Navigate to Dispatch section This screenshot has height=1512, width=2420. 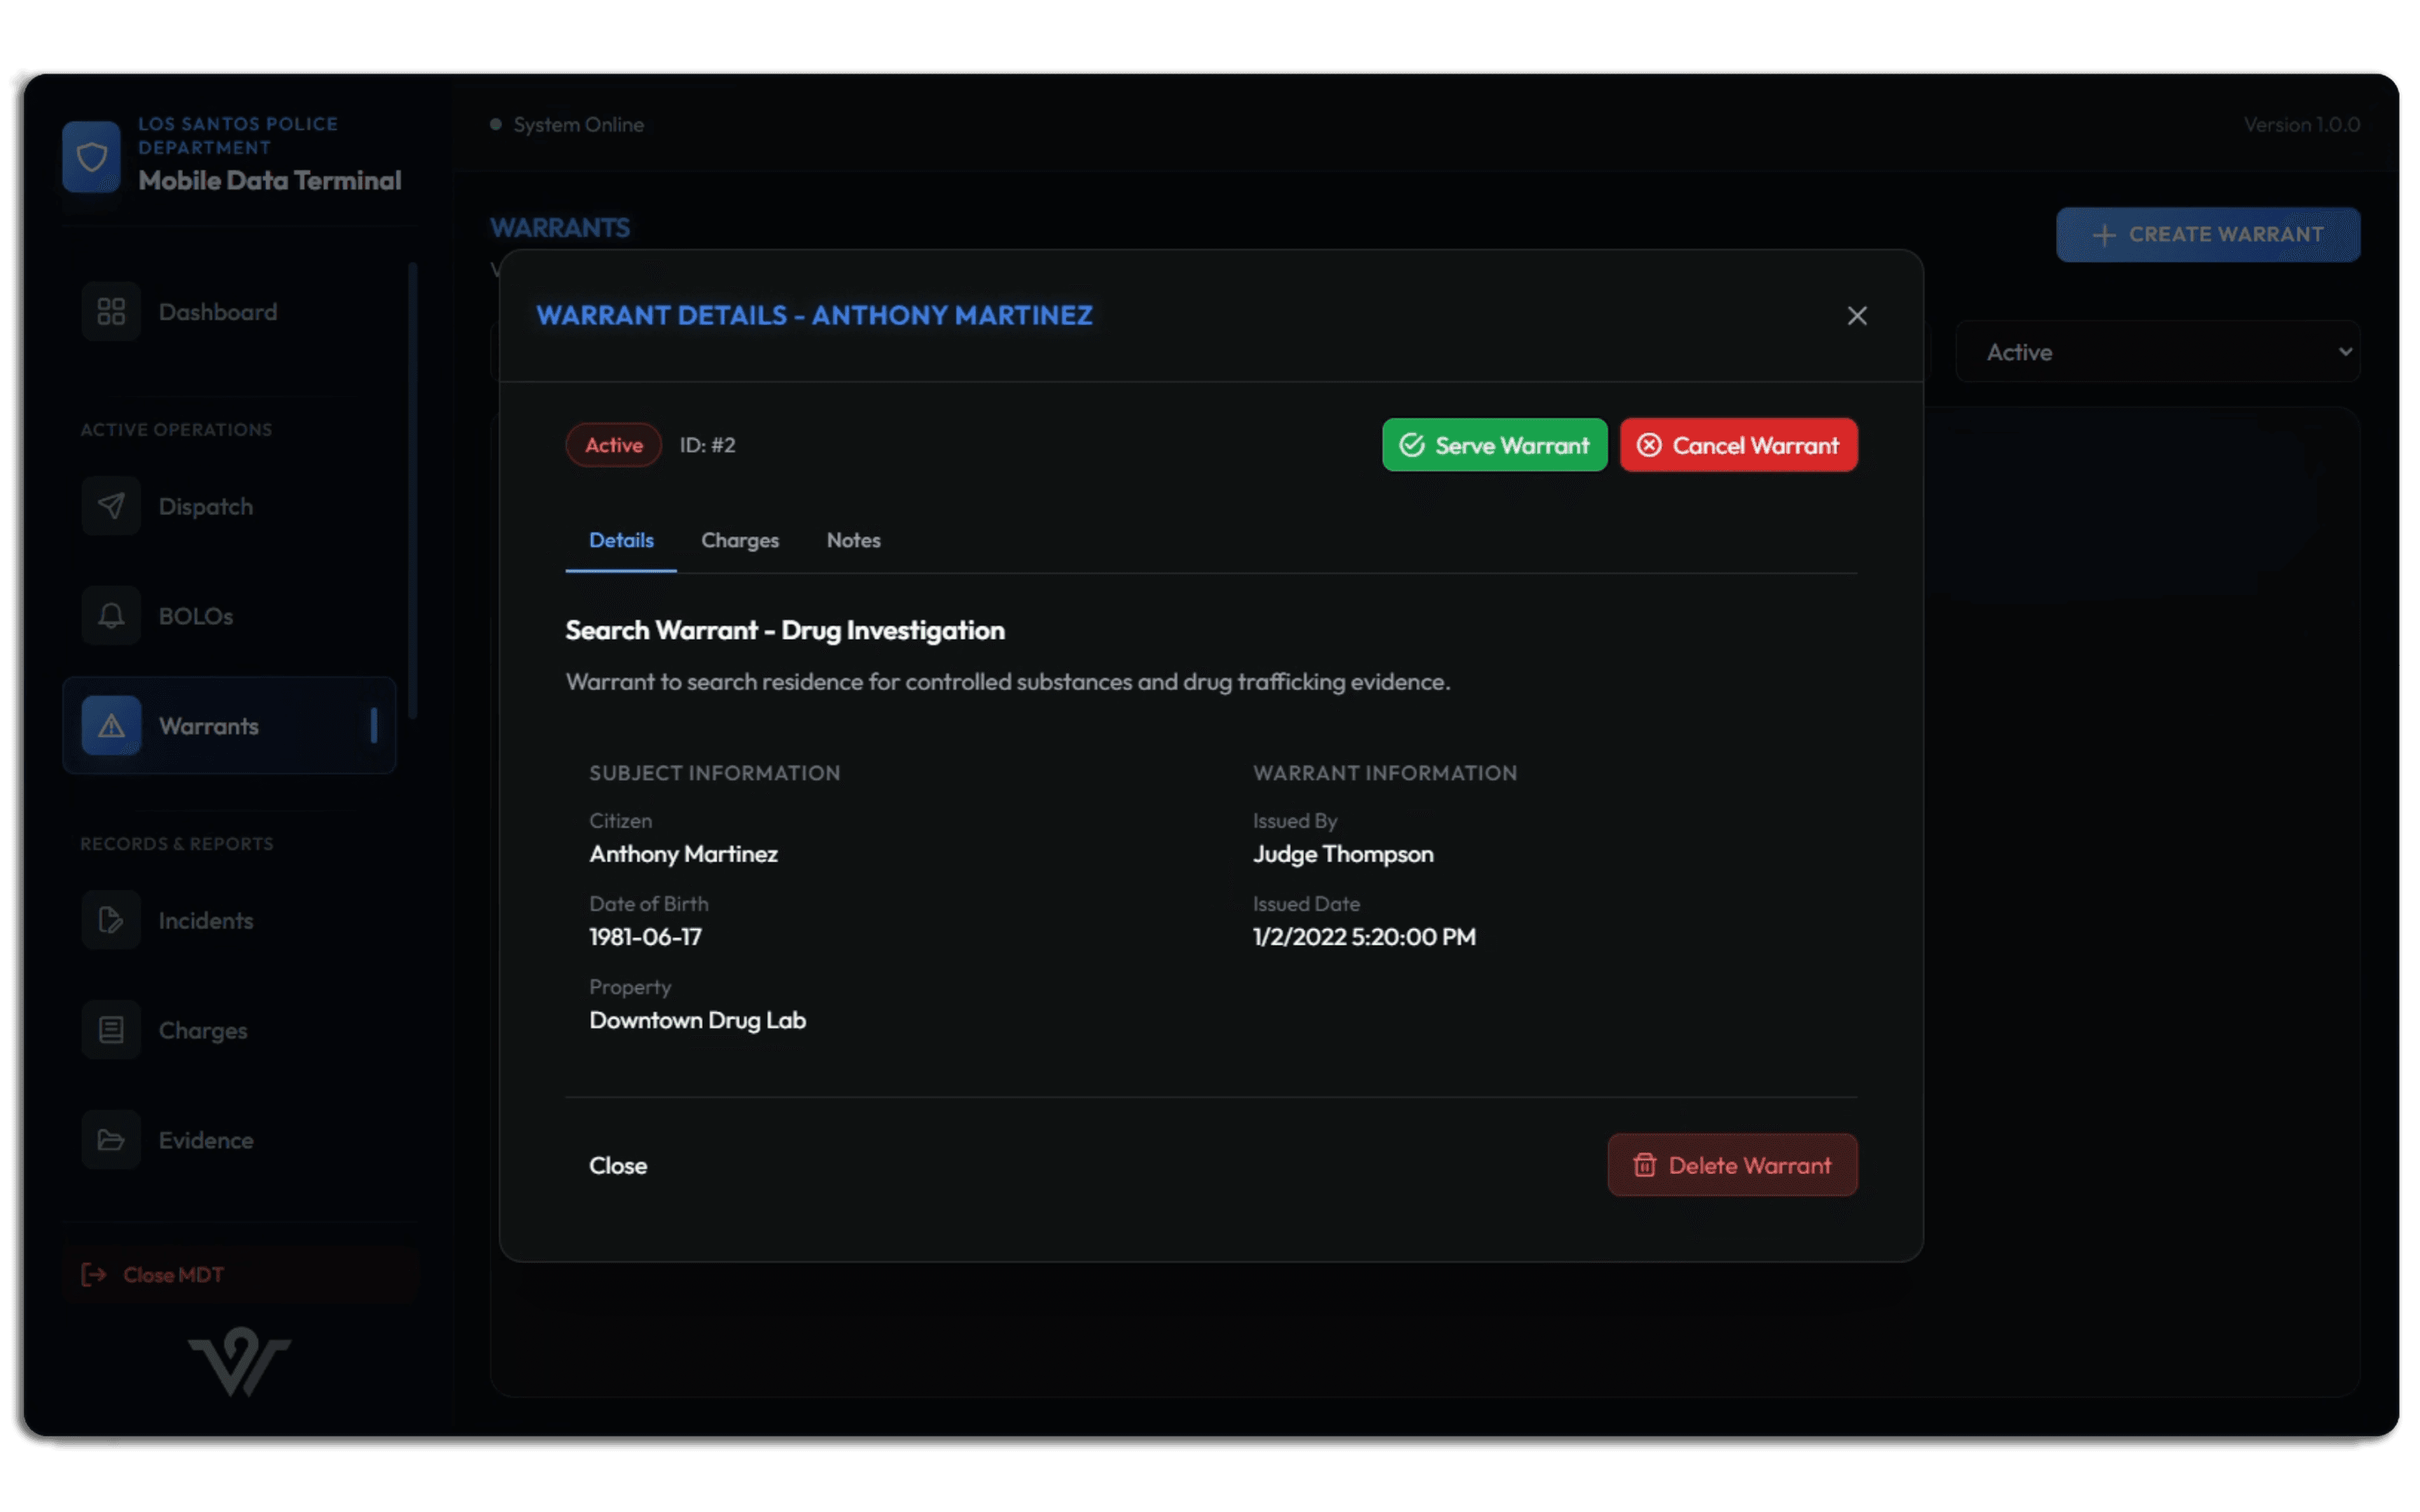click(229, 506)
